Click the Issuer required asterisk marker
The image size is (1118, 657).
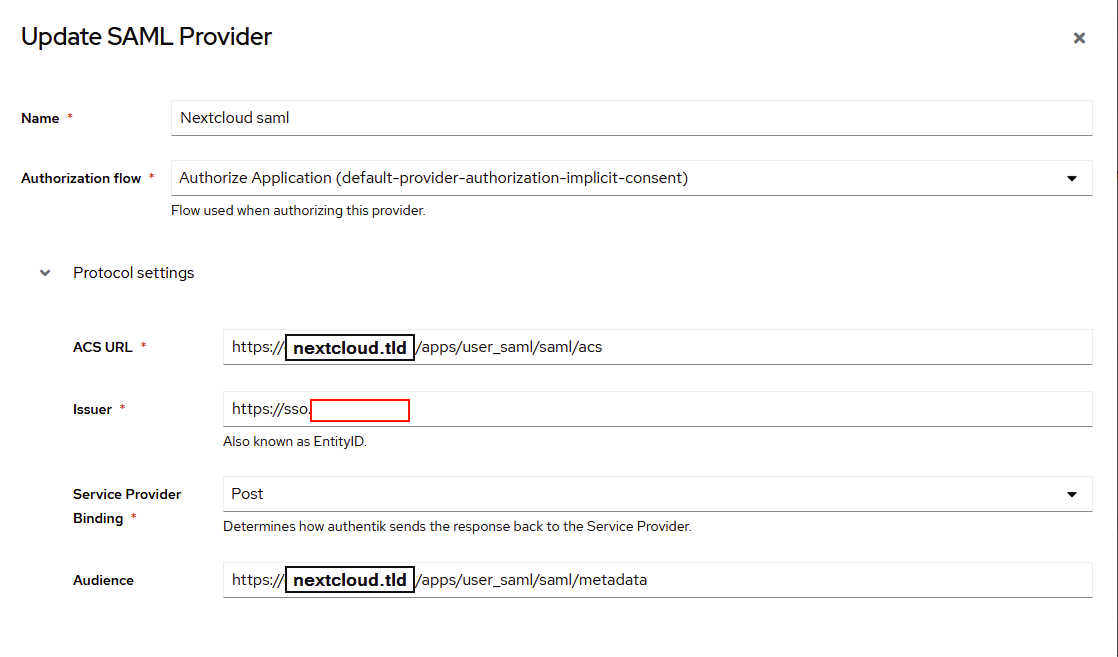point(121,408)
